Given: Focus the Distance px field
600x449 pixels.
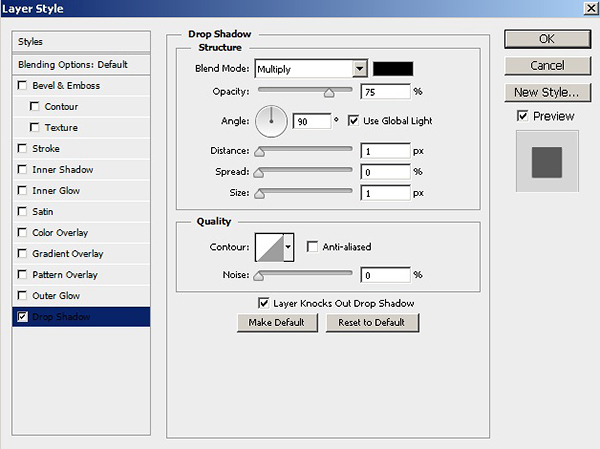Looking at the screenshot, I should click(x=385, y=151).
